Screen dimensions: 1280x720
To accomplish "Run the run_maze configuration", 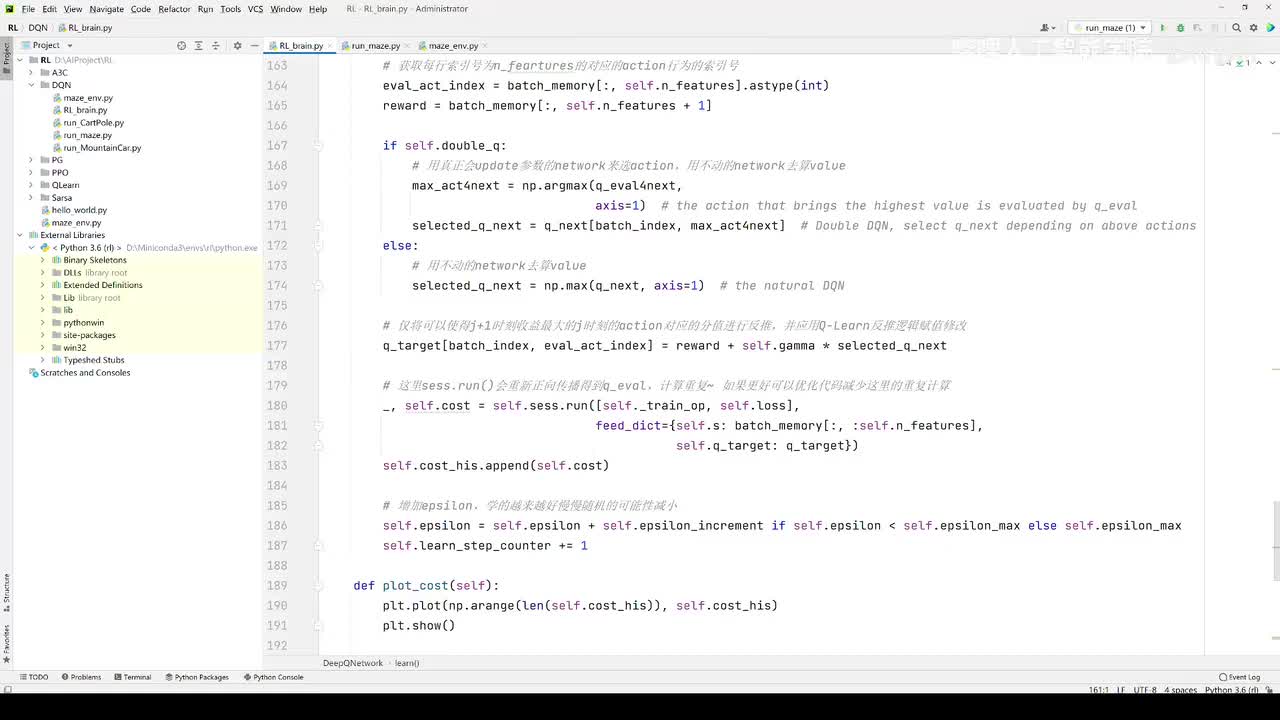I will coord(1162,28).
